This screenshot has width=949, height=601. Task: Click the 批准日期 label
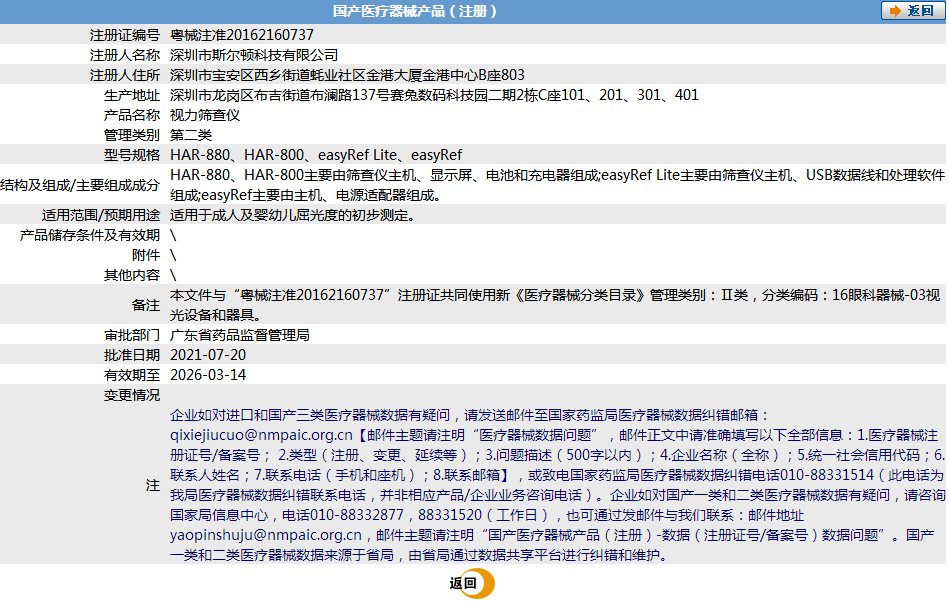coord(132,355)
